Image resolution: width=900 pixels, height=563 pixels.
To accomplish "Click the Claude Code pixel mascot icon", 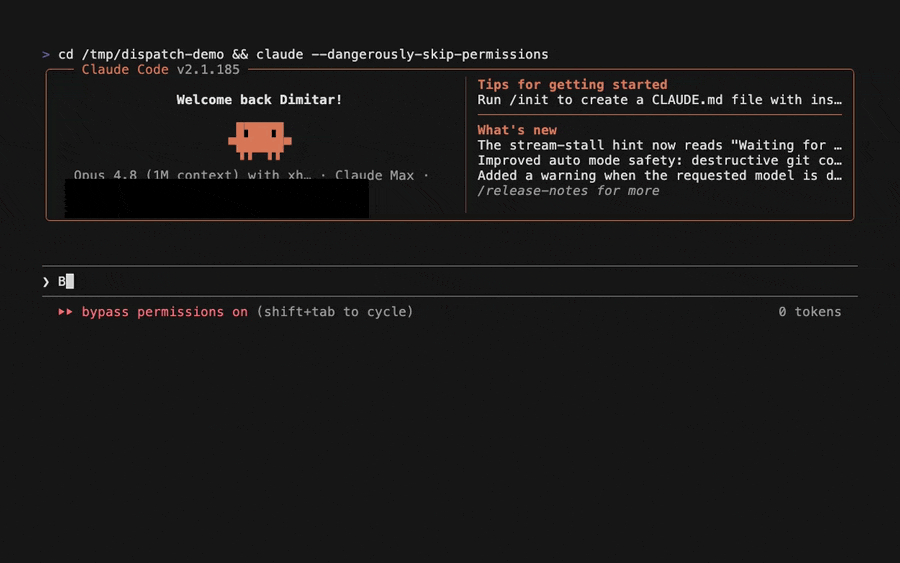I will 259,140.
